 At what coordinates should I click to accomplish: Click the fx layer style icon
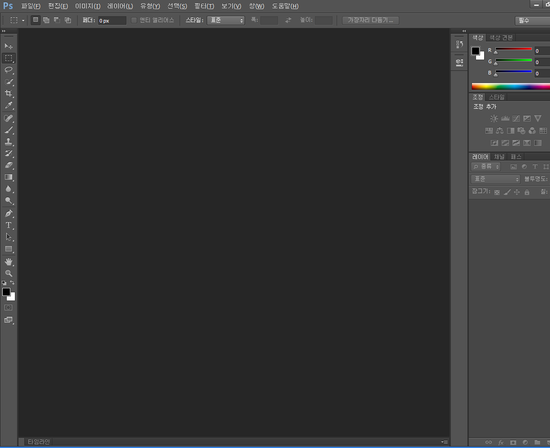point(501,442)
